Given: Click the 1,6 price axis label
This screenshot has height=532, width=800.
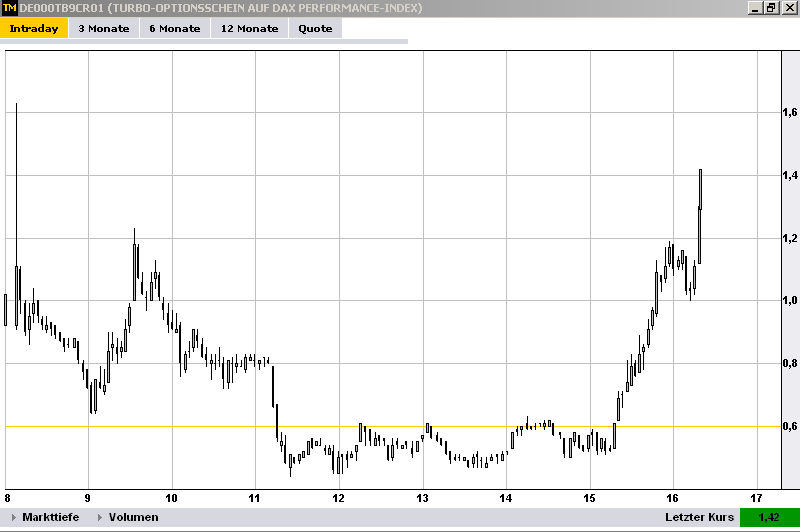Looking at the screenshot, I should [790, 112].
